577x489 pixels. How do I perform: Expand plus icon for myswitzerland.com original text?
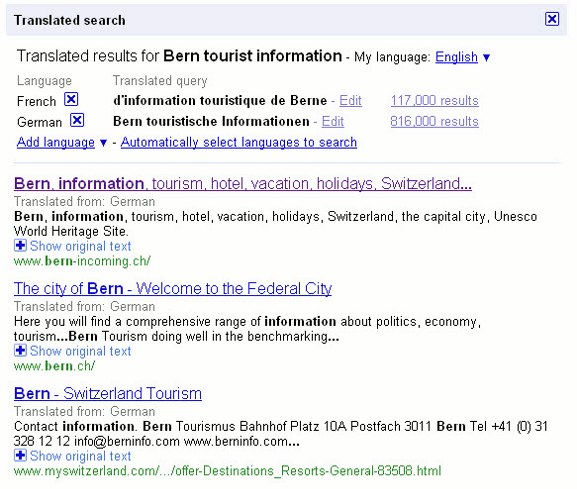20,455
